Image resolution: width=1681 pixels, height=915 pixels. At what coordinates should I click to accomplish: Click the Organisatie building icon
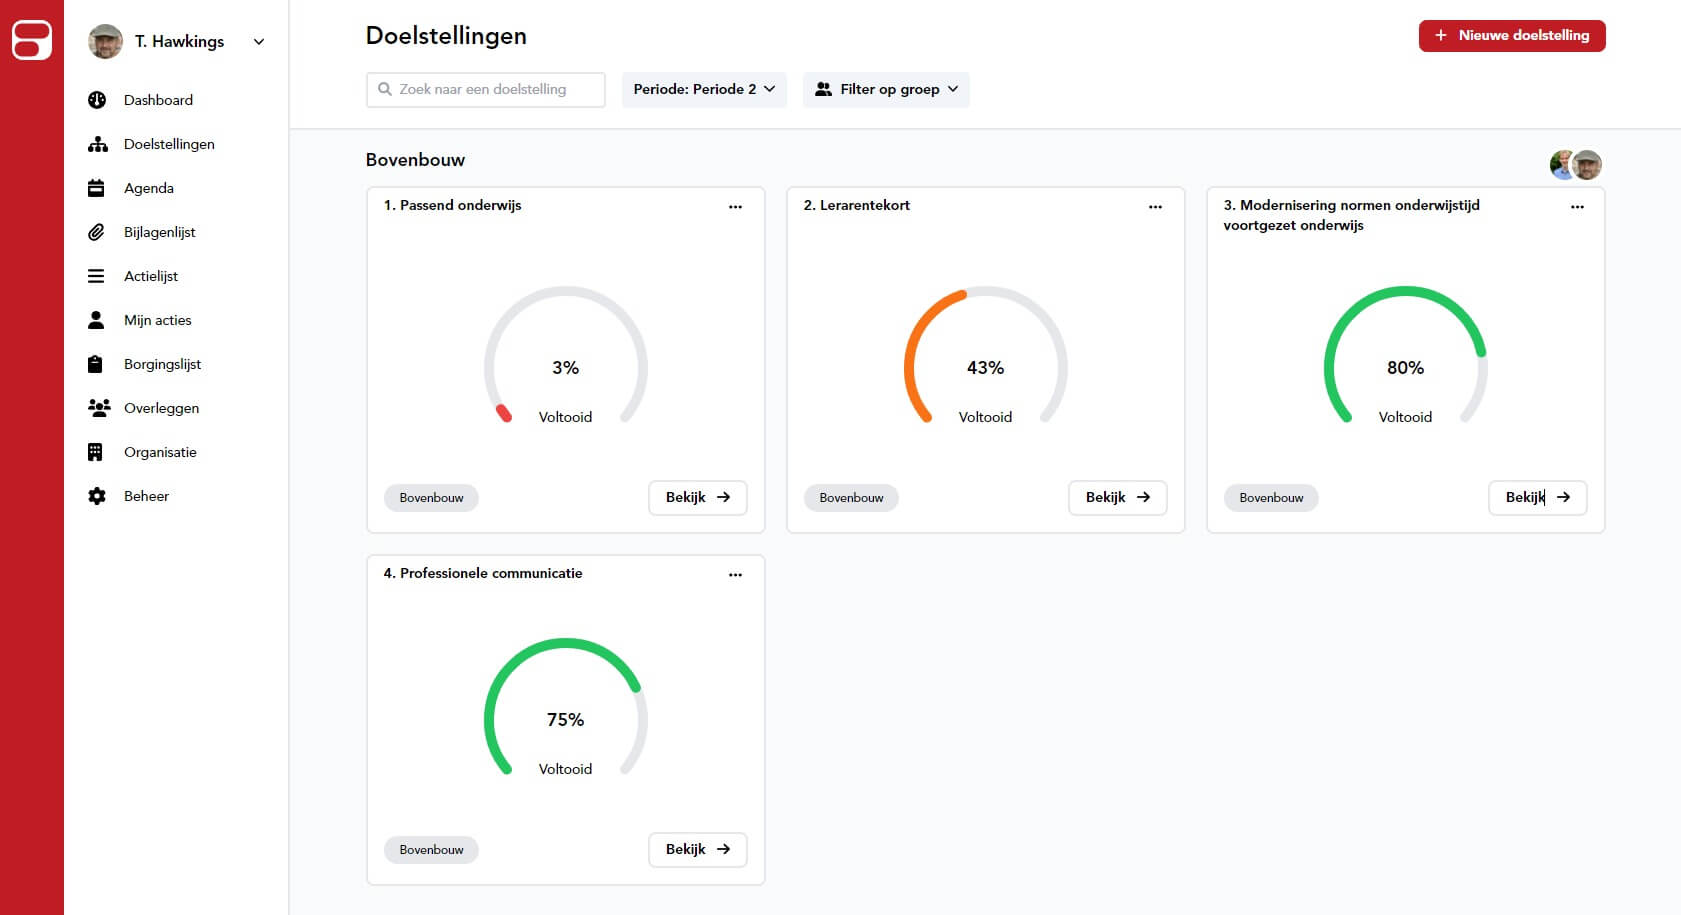[96, 452]
